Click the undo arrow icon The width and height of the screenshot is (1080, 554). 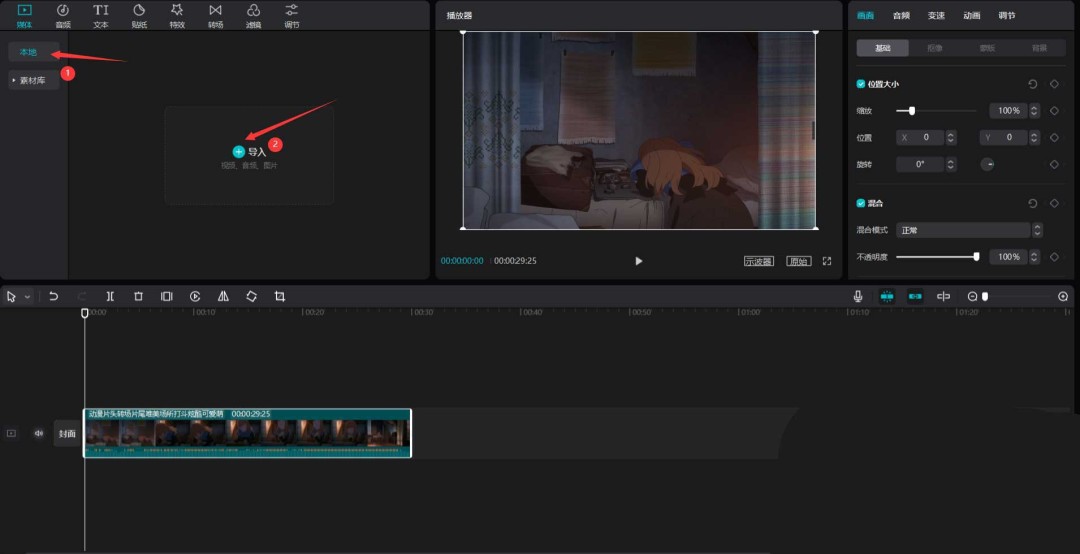coord(54,297)
